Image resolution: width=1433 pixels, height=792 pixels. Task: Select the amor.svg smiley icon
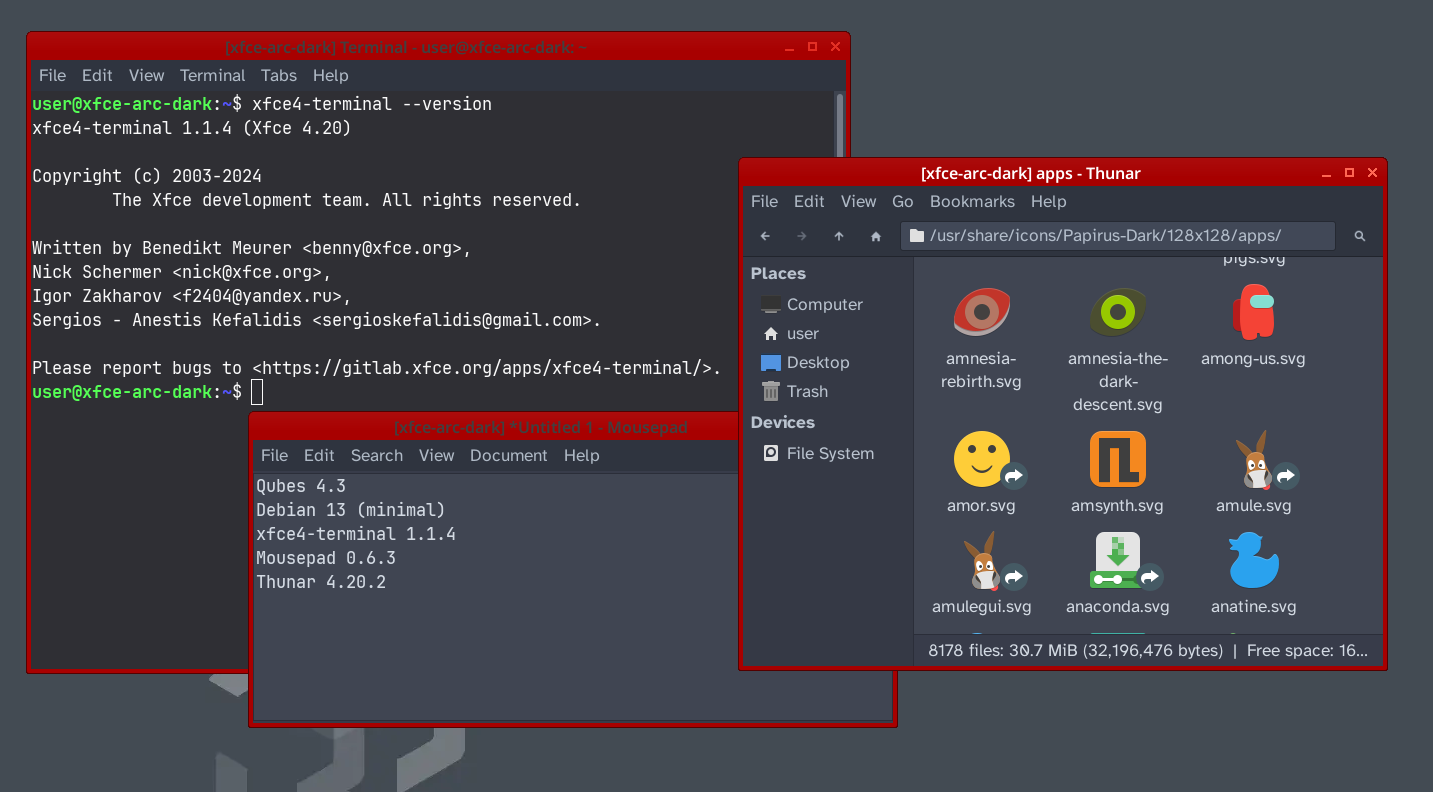(x=981, y=460)
